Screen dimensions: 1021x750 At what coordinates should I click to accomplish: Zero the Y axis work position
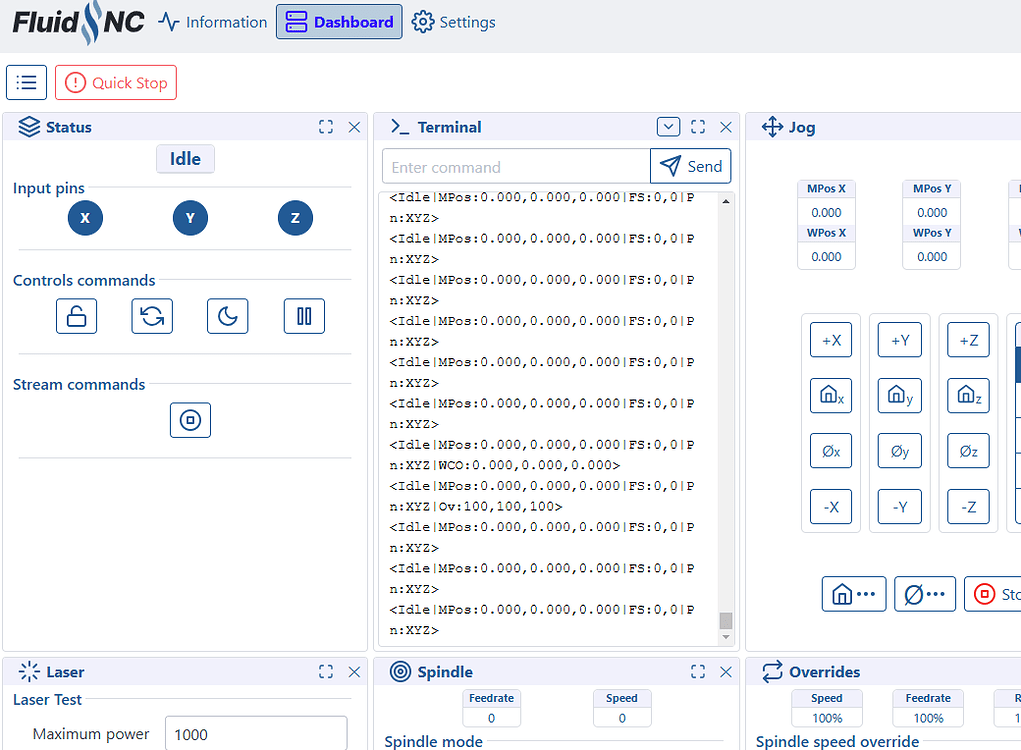tap(899, 451)
